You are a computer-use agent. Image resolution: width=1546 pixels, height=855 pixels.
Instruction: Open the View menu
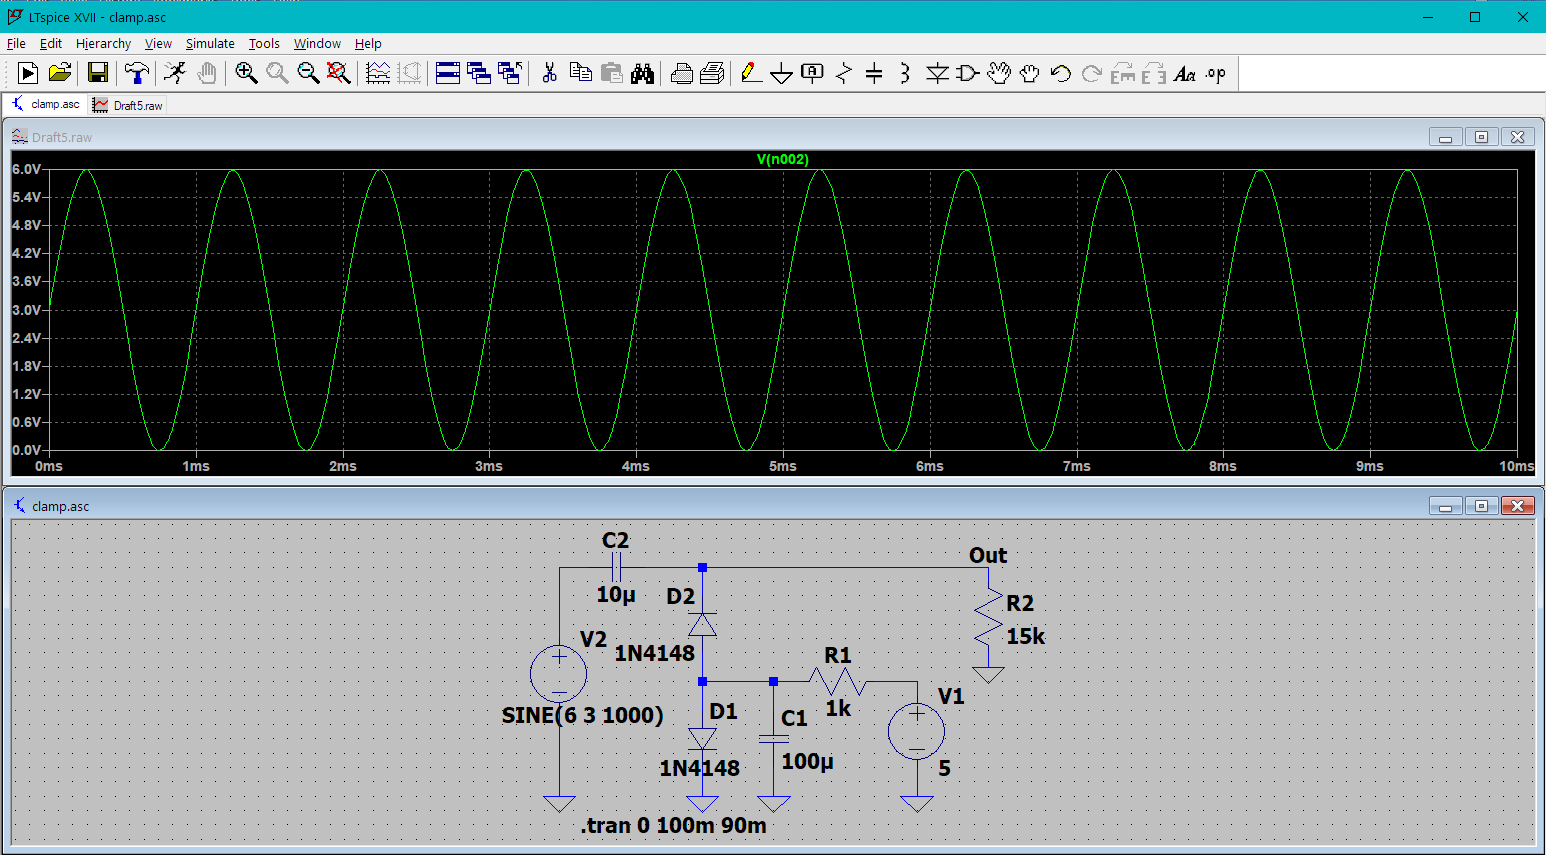158,43
